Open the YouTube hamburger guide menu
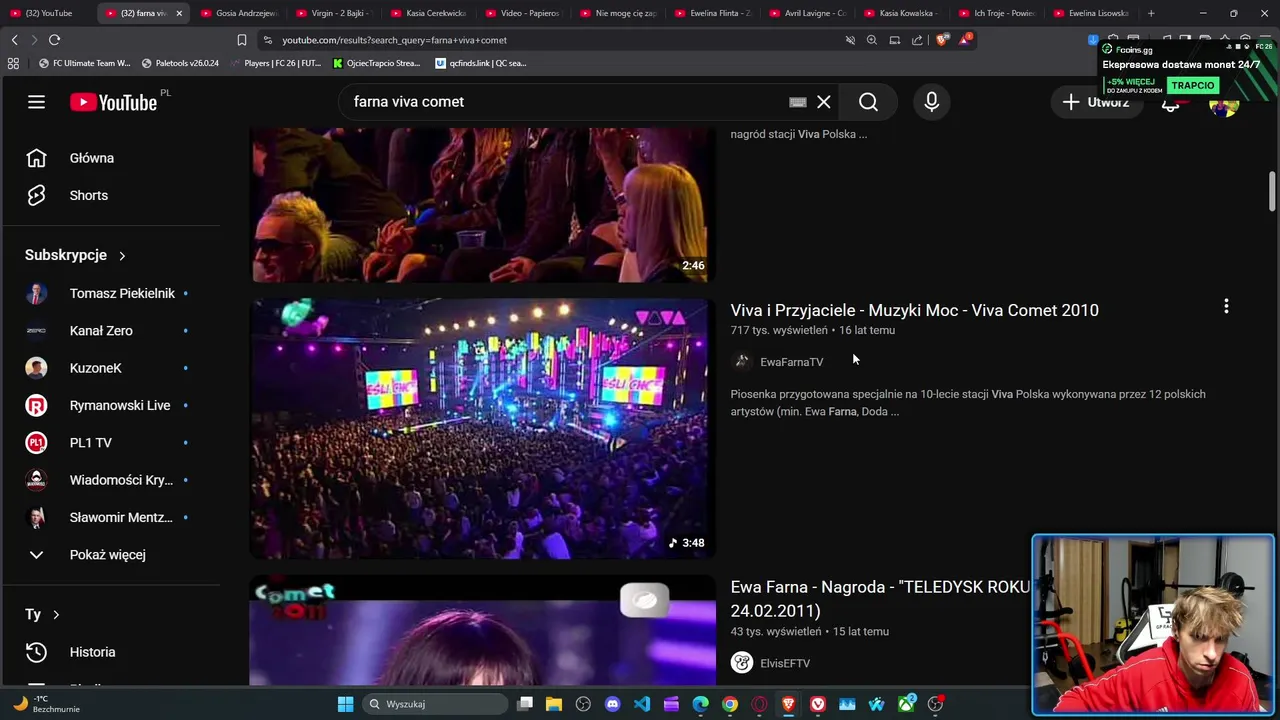This screenshot has width=1280, height=720. pos(36,102)
